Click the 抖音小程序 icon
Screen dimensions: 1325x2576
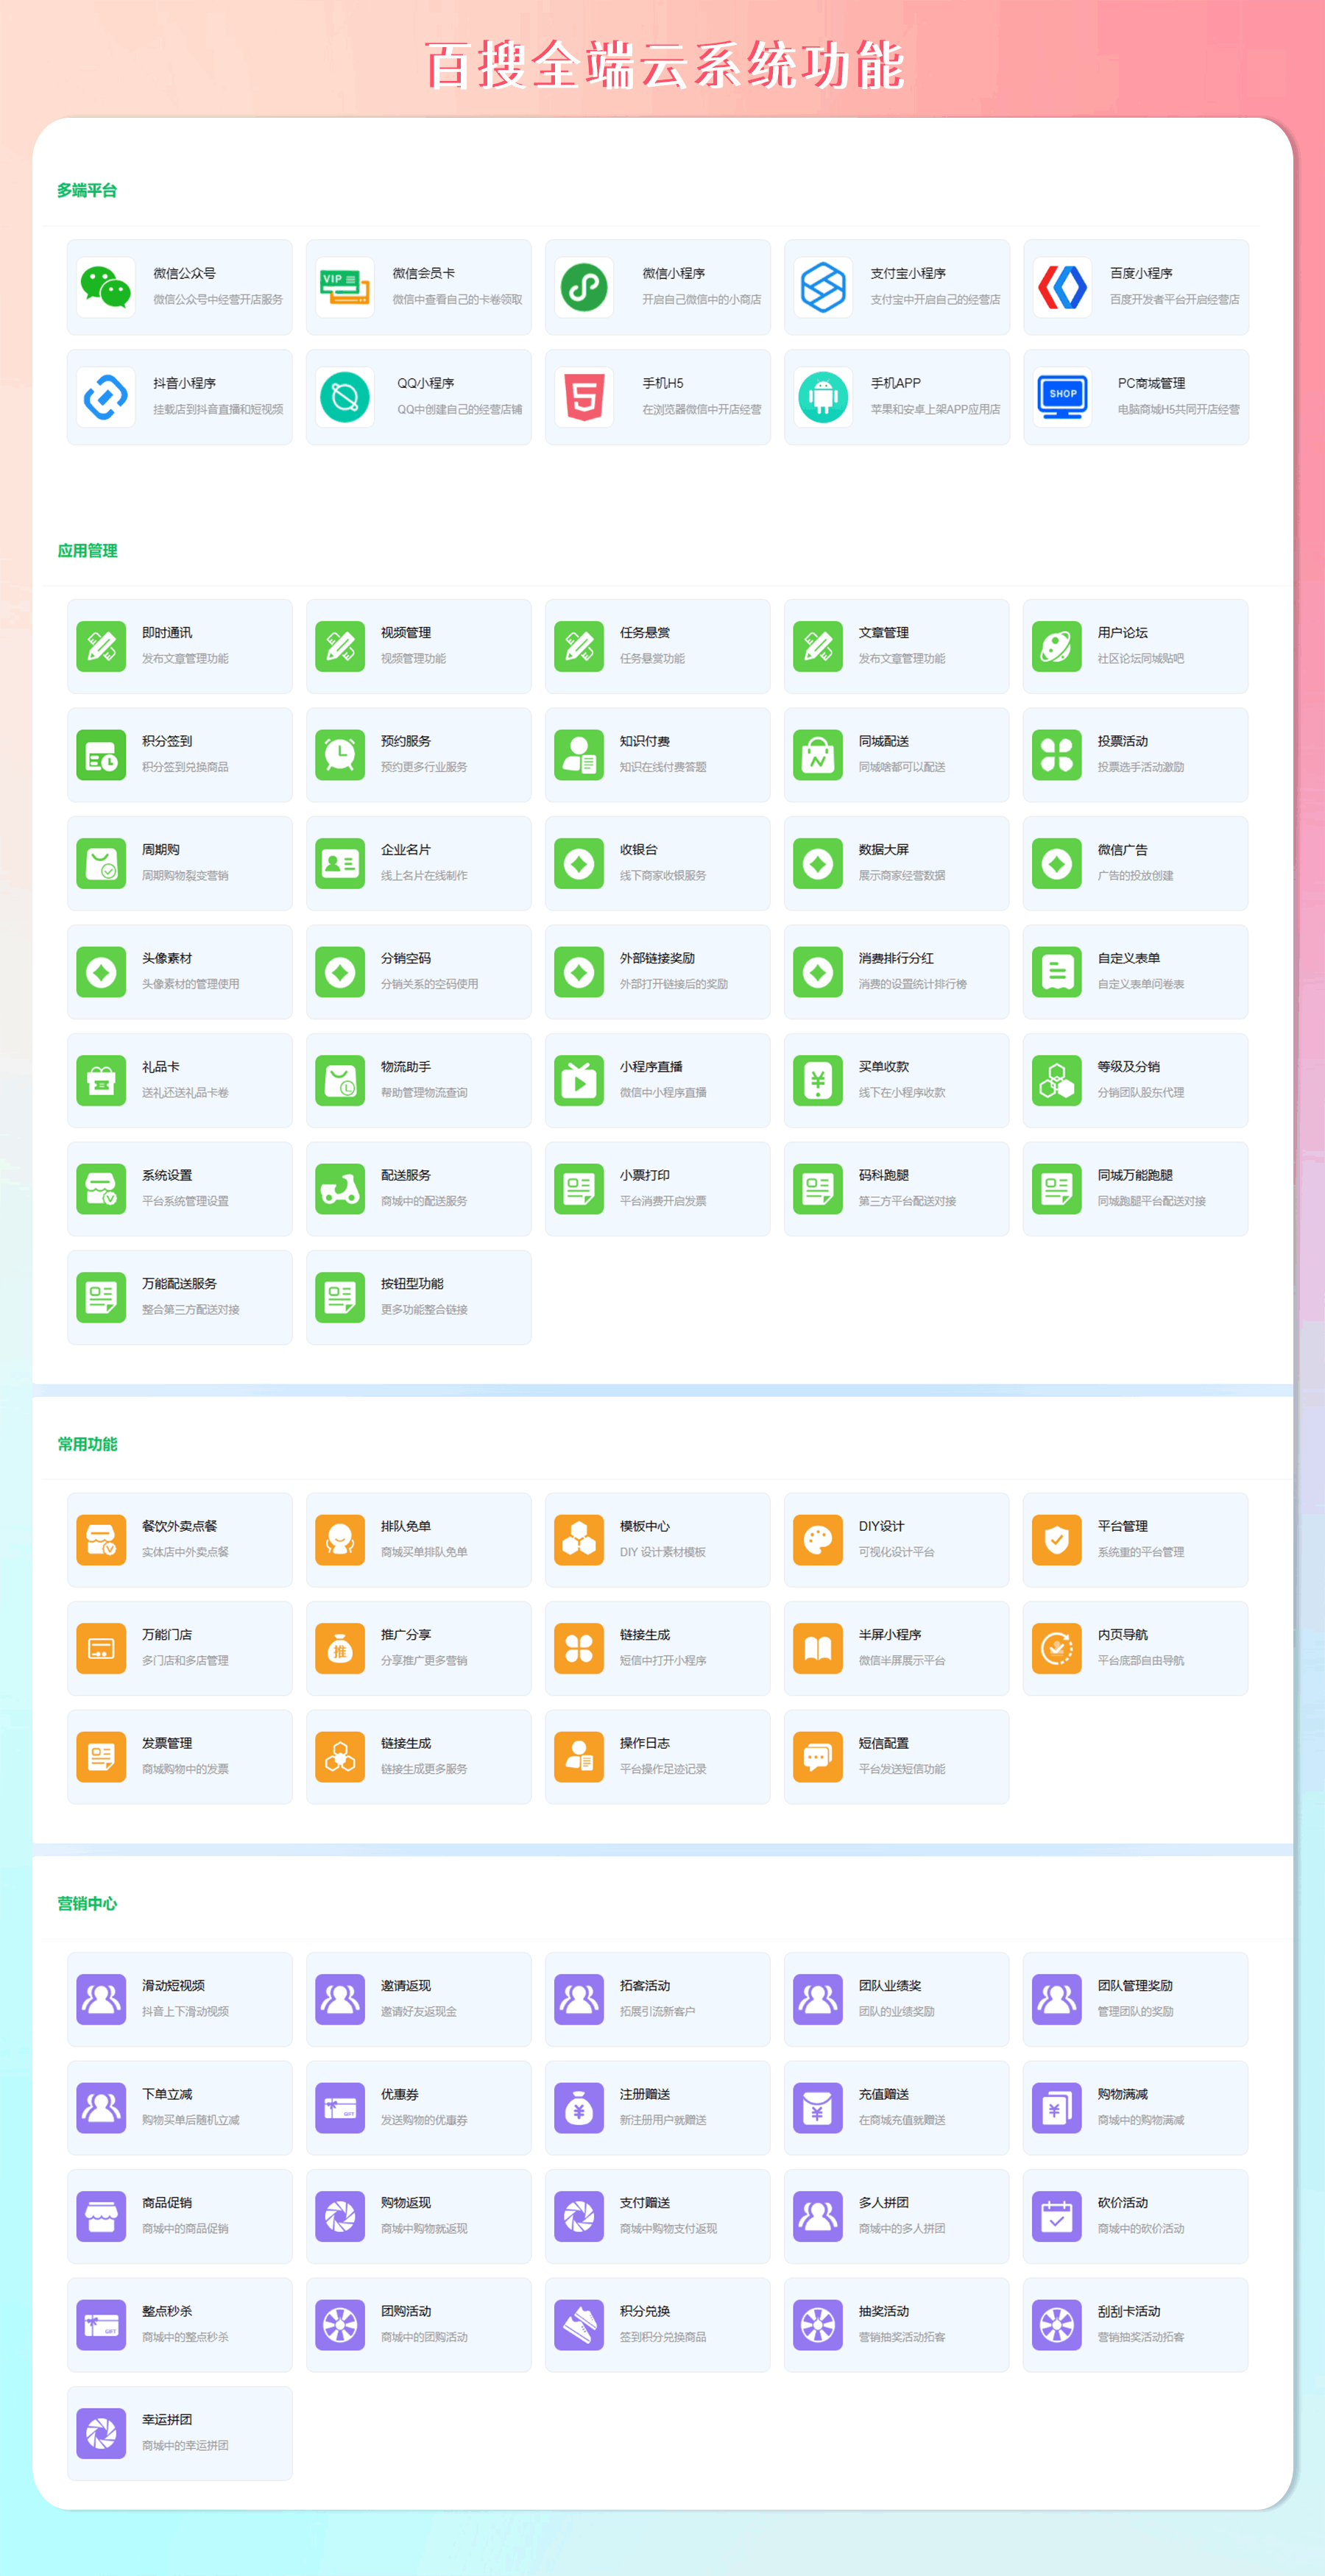point(106,397)
